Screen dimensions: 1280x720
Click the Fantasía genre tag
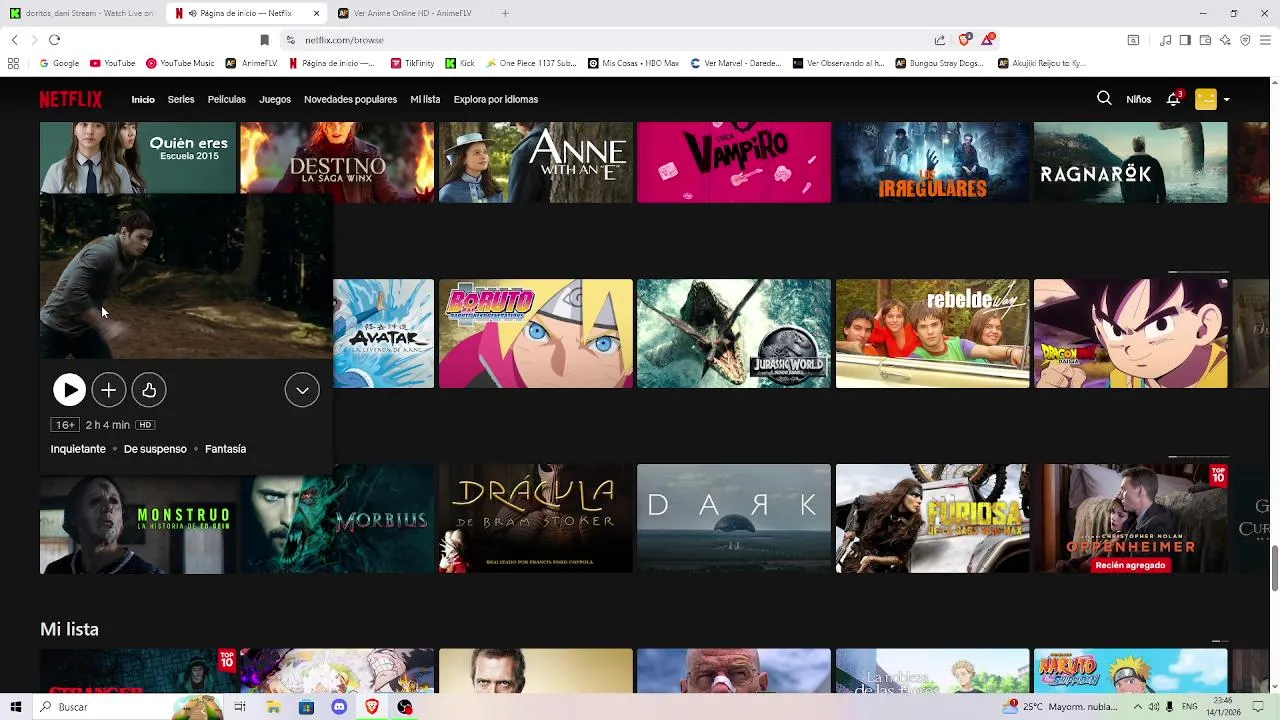(x=225, y=449)
